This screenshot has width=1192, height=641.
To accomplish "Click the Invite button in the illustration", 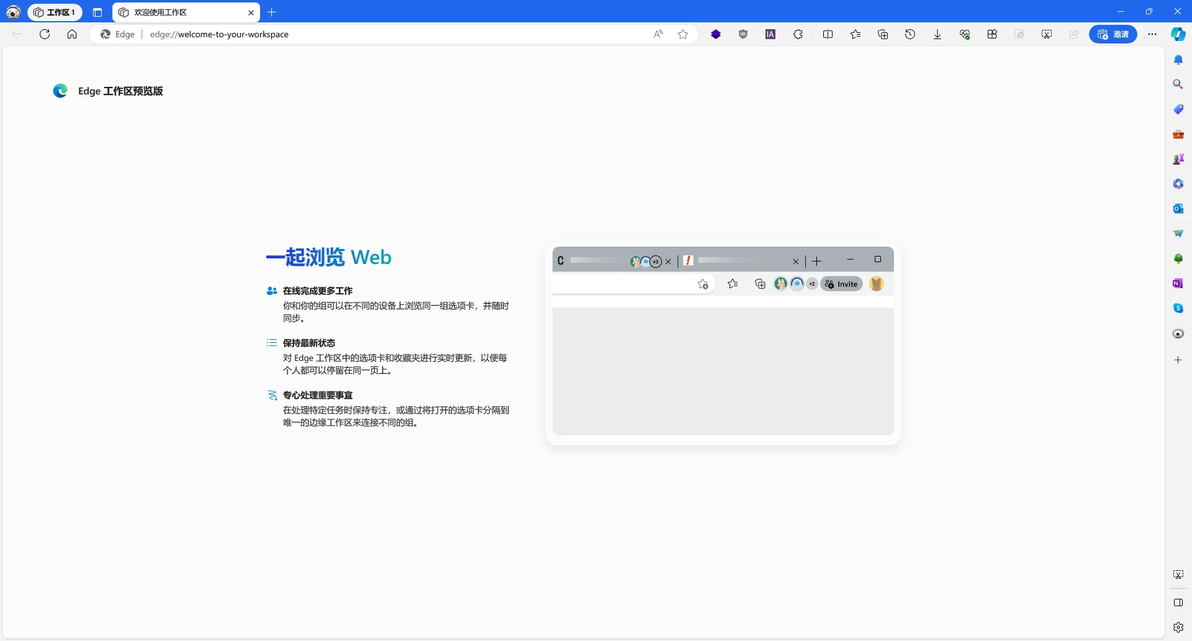I will [842, 284].
